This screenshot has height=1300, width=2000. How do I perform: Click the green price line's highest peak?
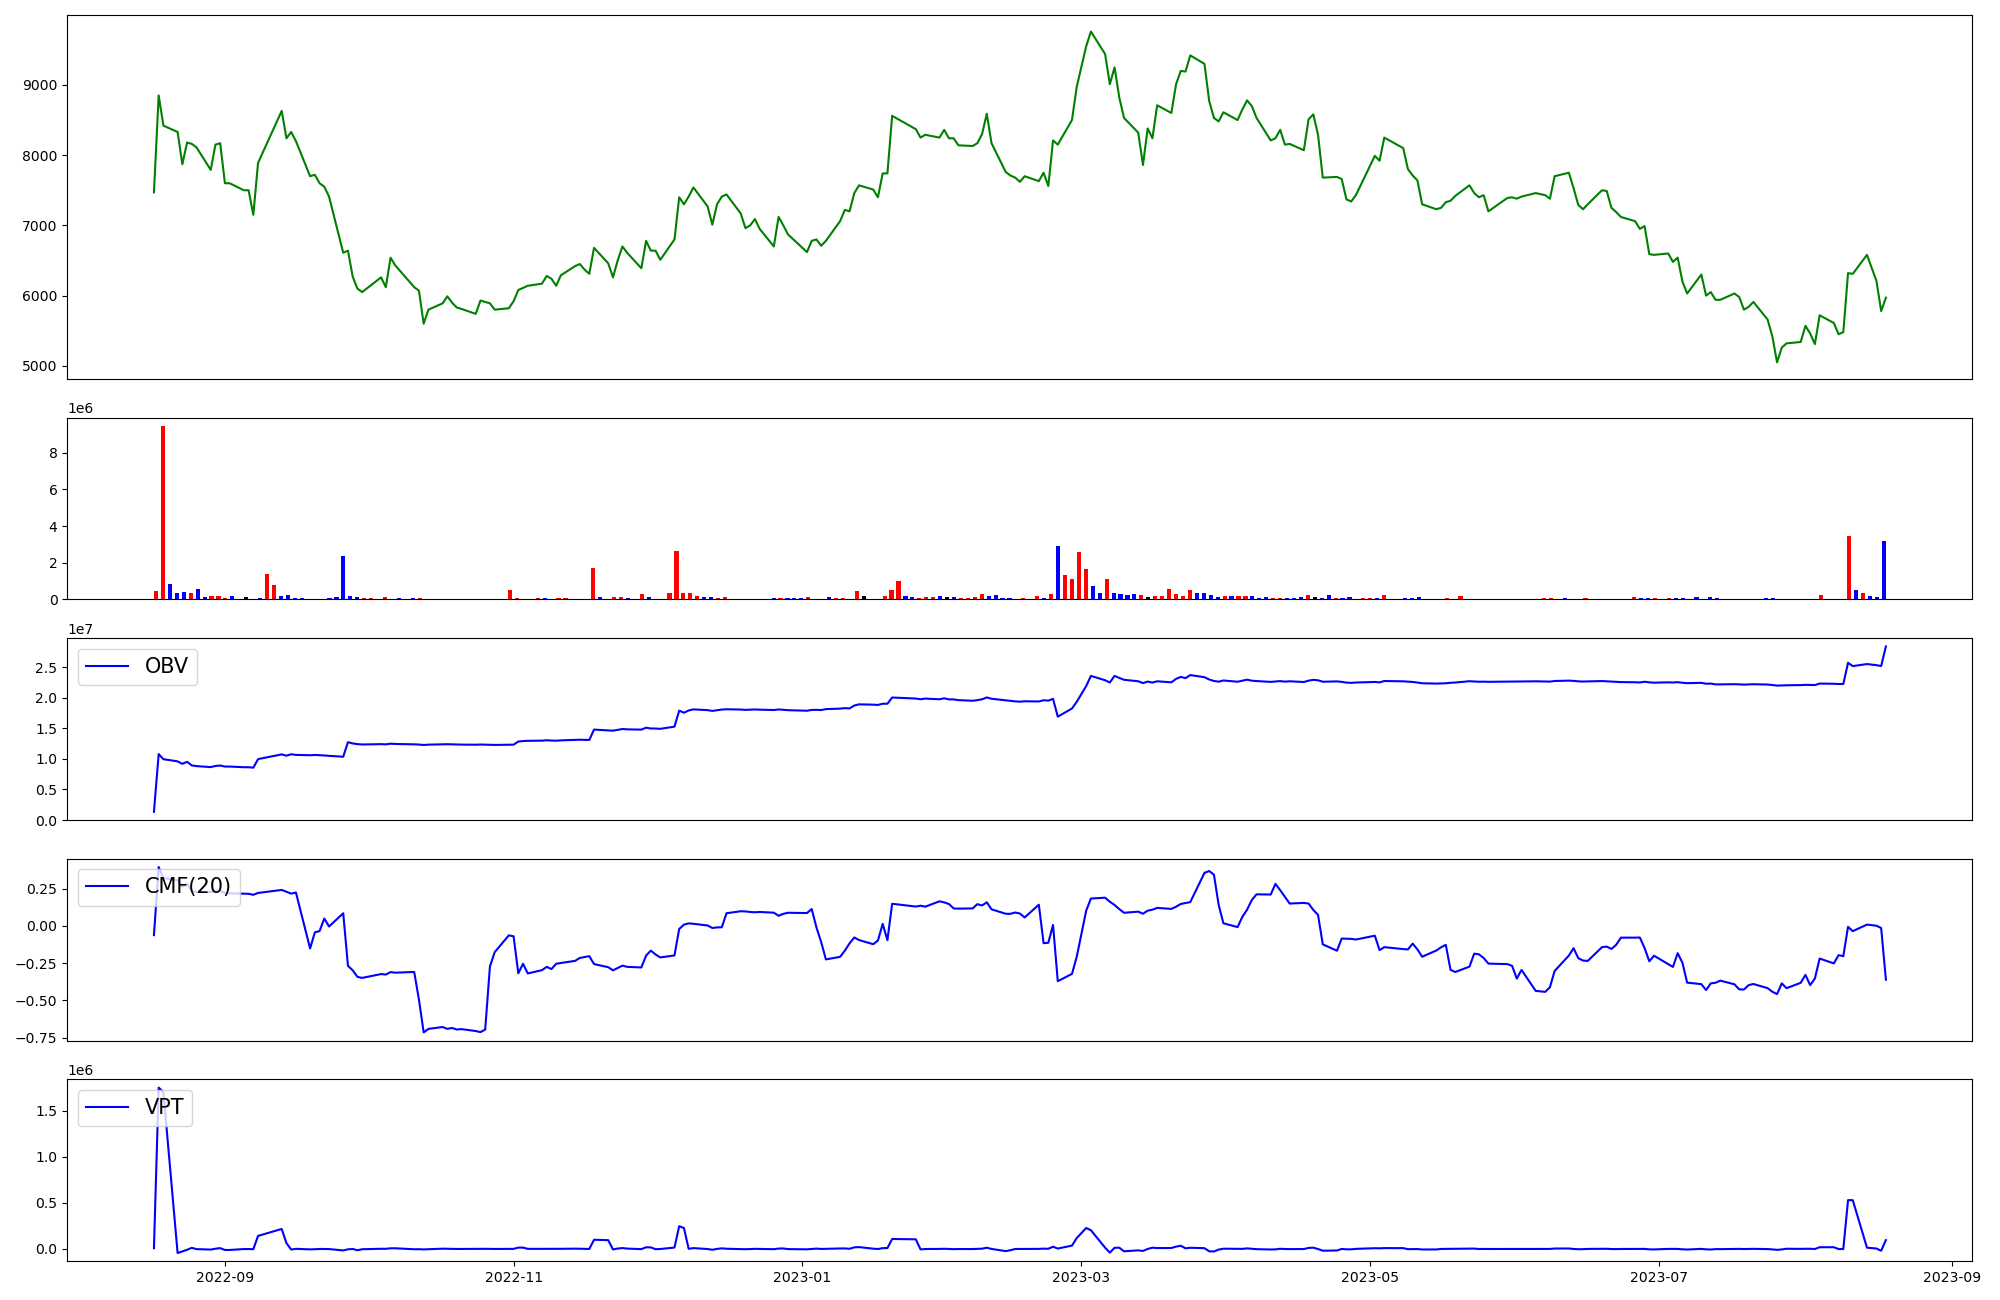(x=1091, y=32)
